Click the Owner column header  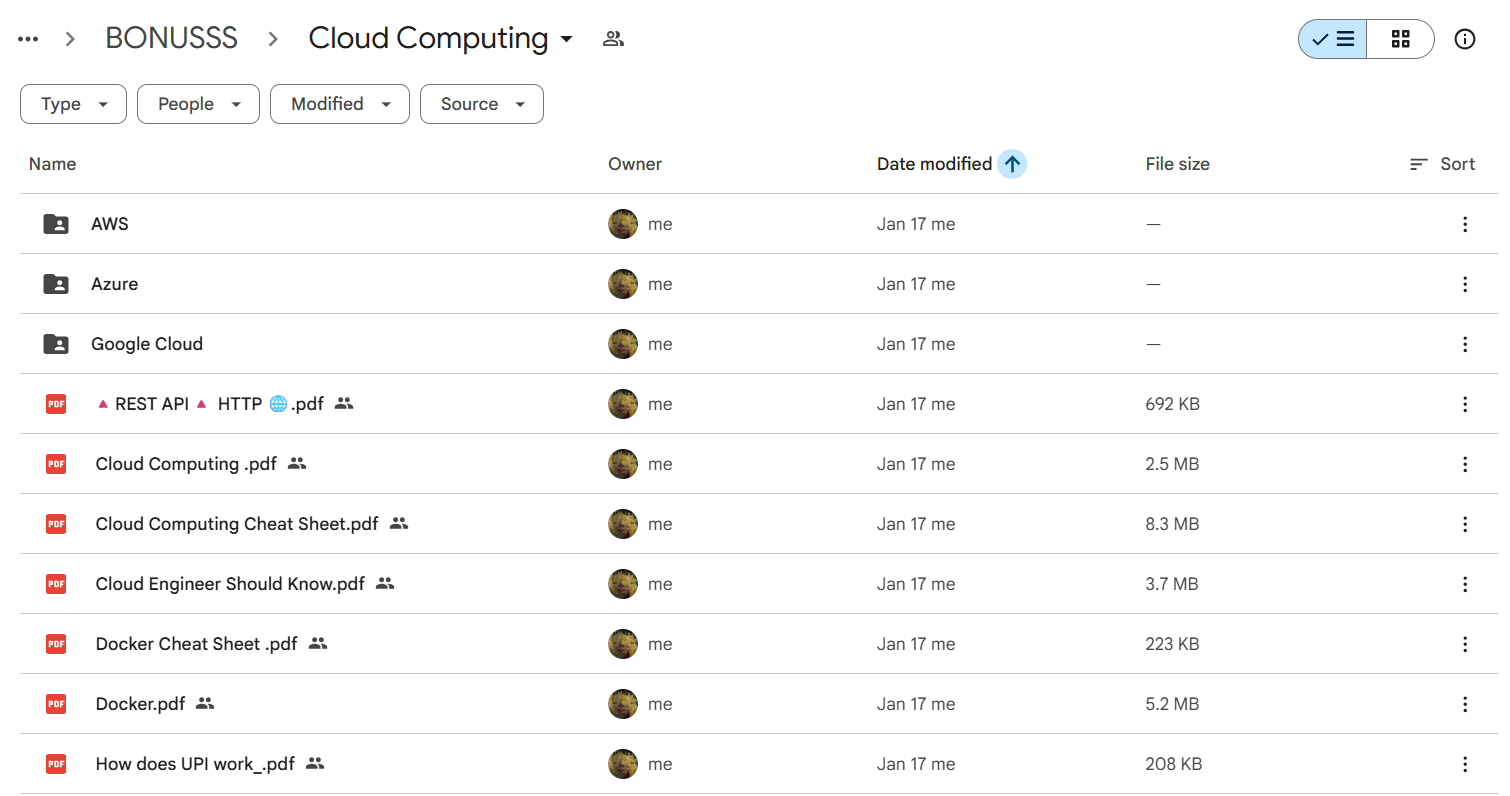[x=635, y=164]
